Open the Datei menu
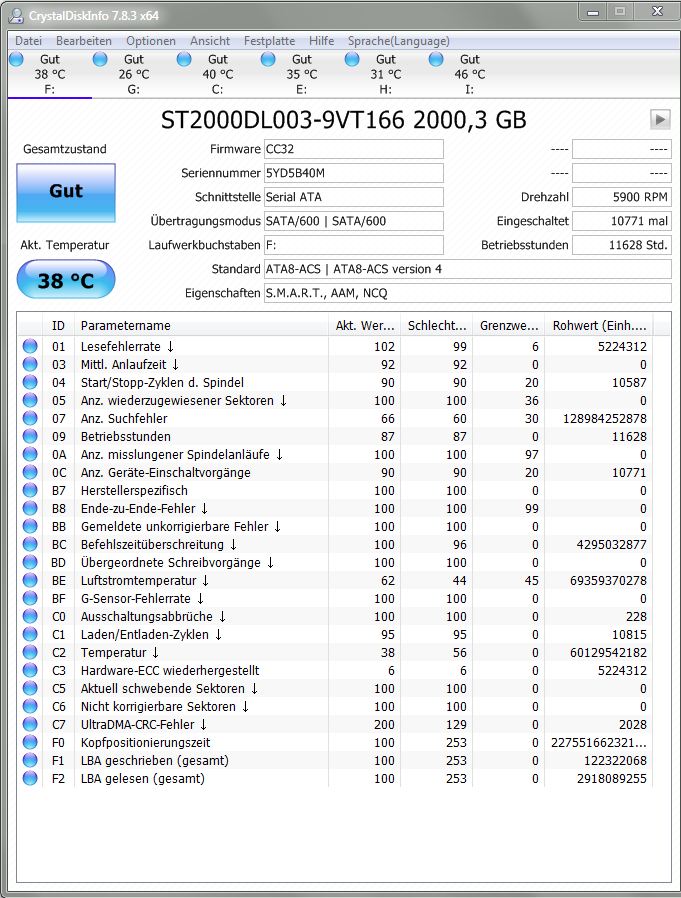681x898 pixels. [x=29, y=41]
